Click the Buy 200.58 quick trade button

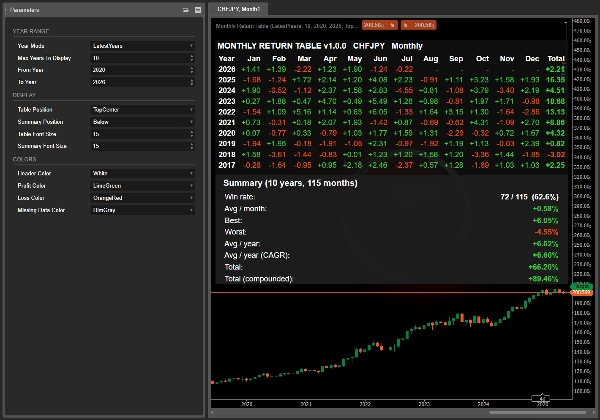[x=418, y=25]
